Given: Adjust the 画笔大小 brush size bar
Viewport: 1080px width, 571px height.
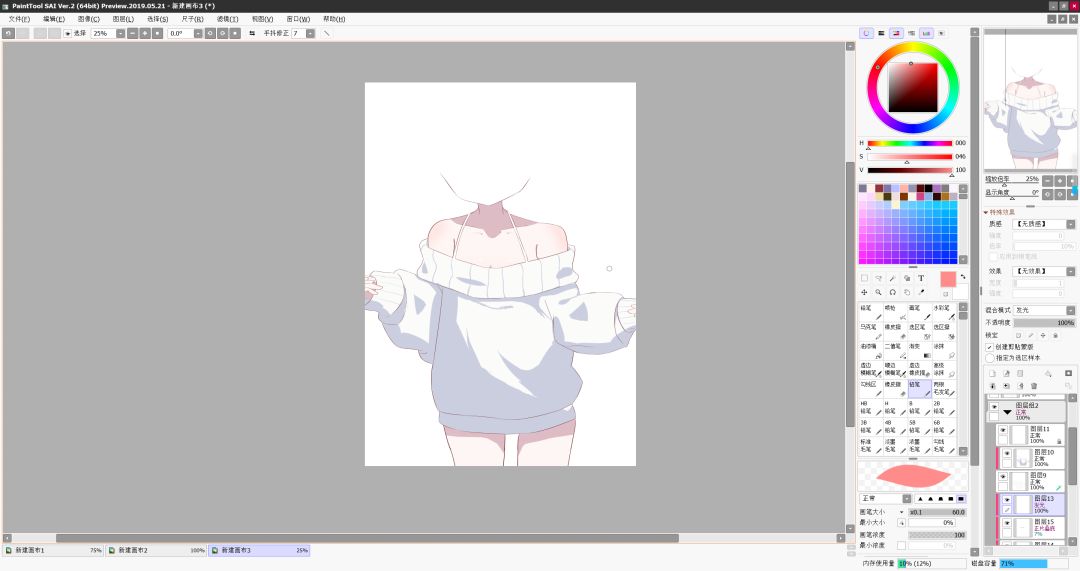Looking at the screenshot, I should [x=937, y=512].
